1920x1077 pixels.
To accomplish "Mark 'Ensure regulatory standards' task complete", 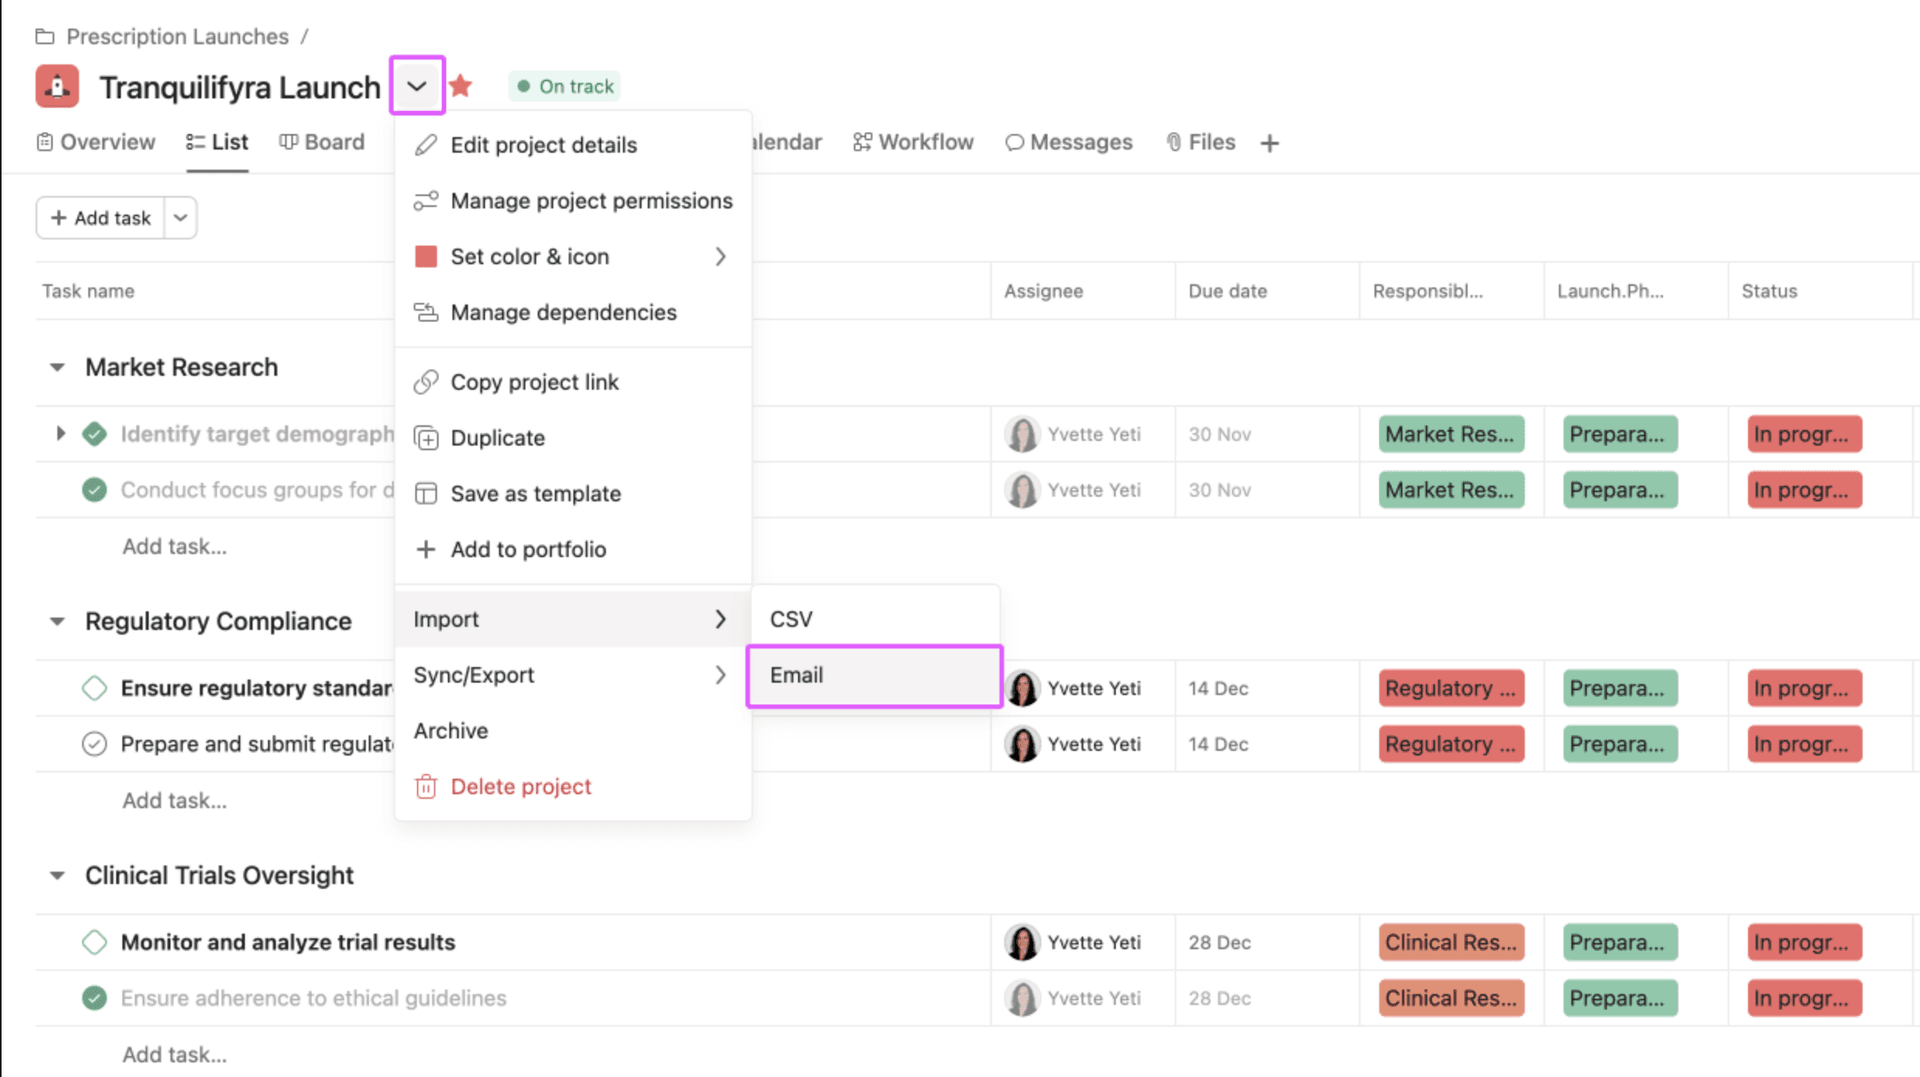I will 94,687.
